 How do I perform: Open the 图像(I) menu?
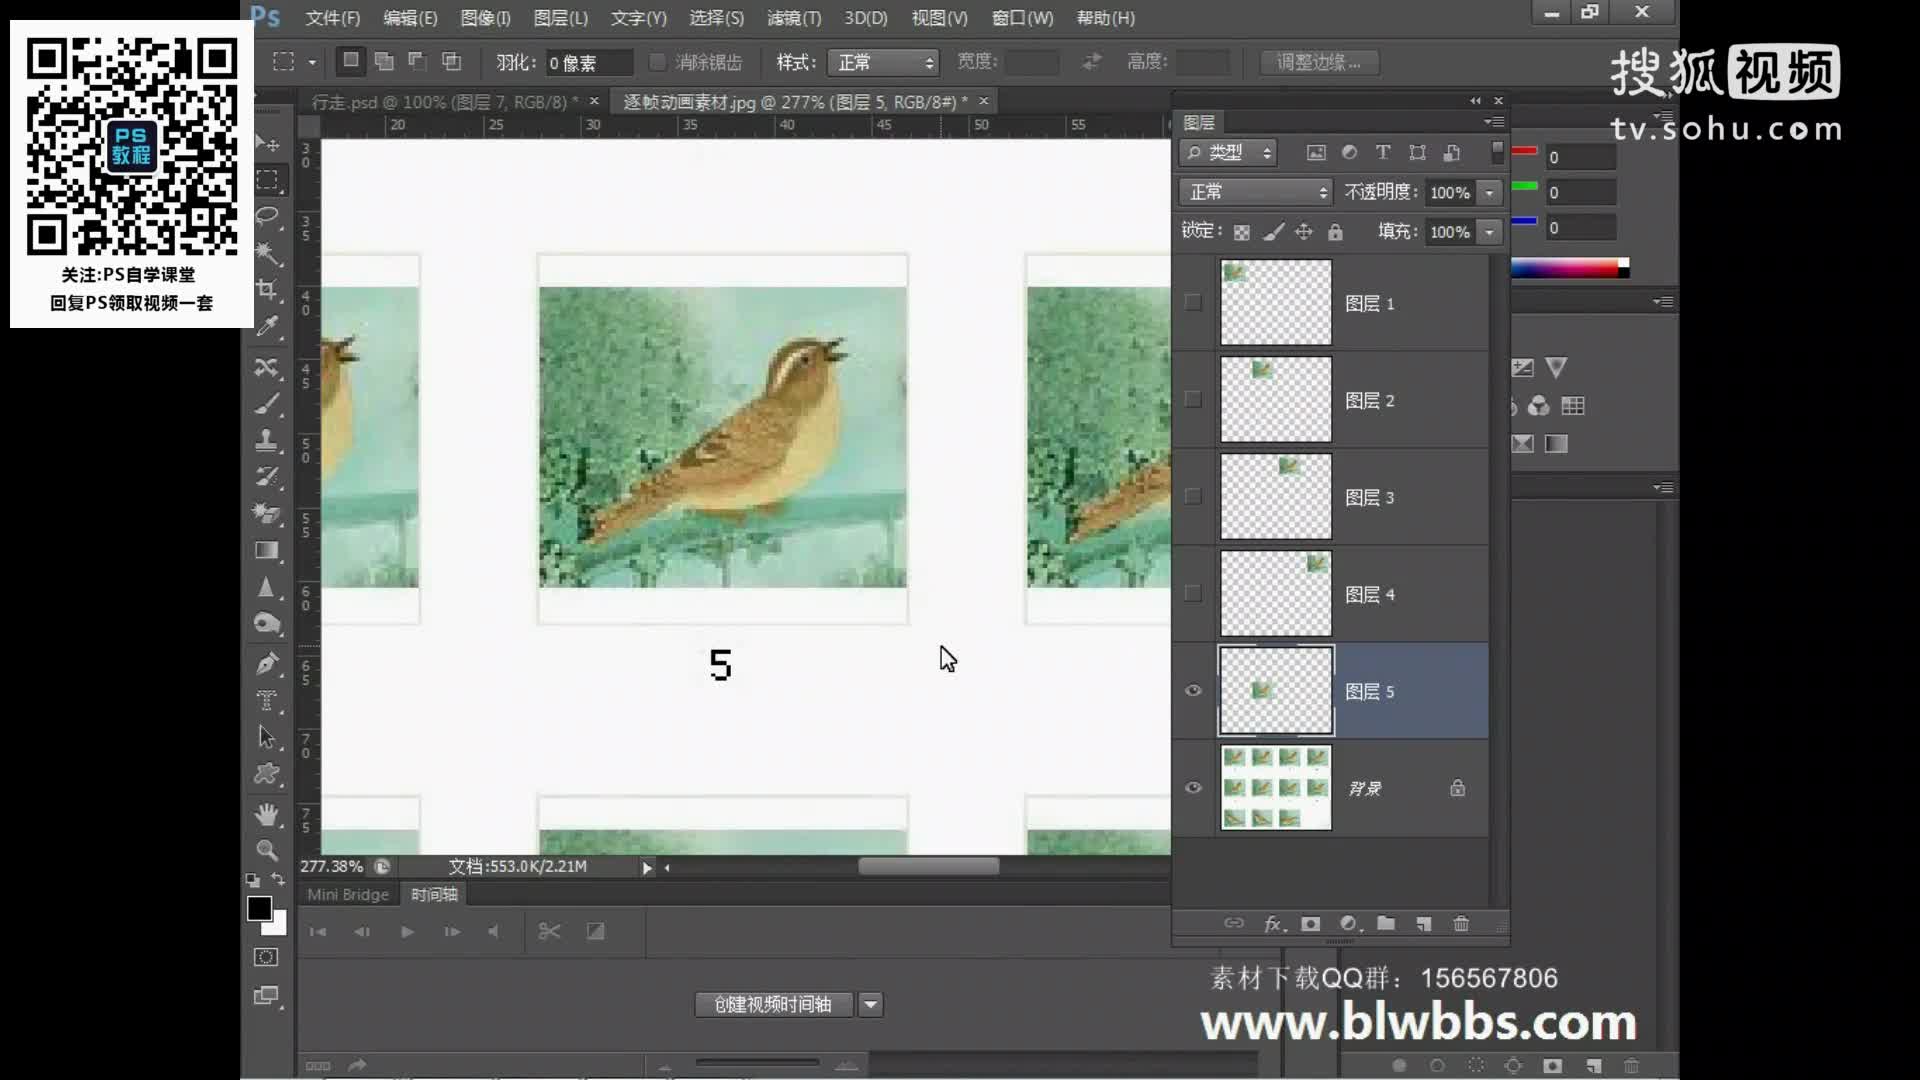[485, 18]
